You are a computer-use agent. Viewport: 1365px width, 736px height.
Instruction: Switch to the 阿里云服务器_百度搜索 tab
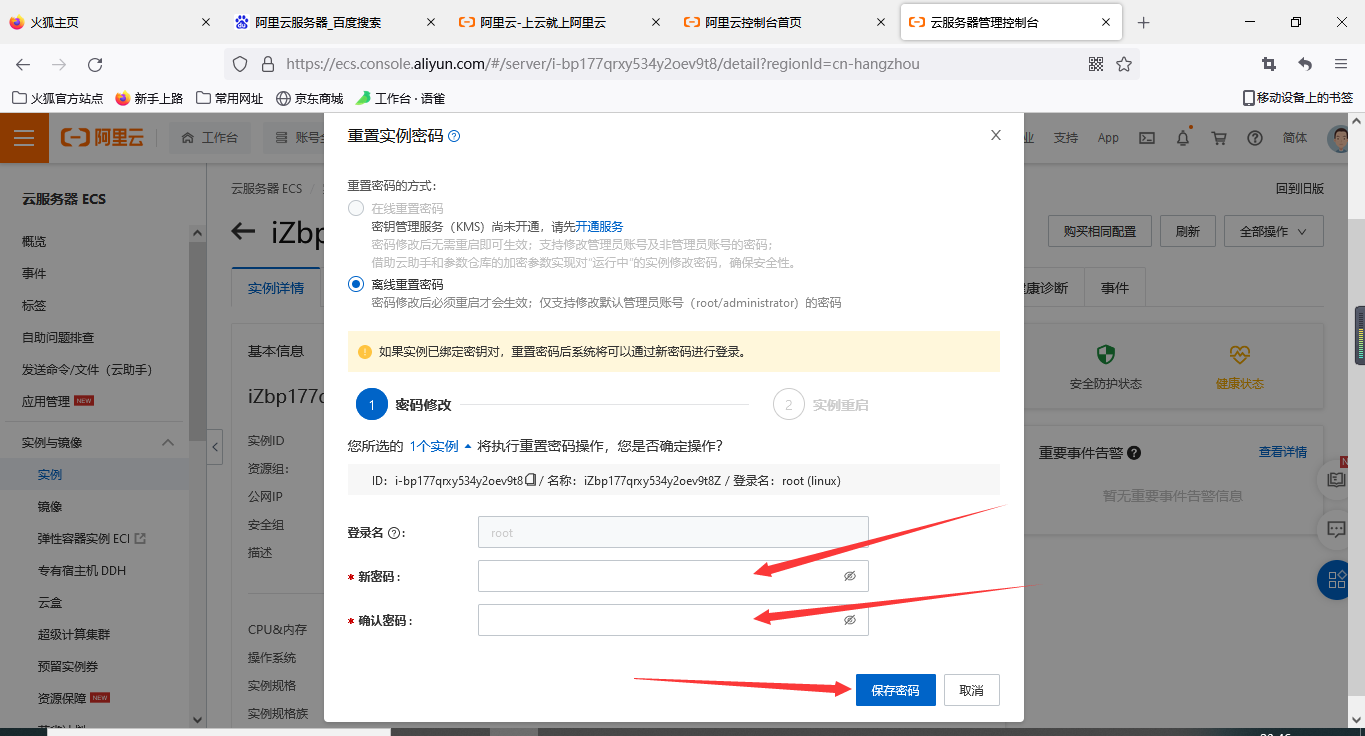(x=335, y=22)
